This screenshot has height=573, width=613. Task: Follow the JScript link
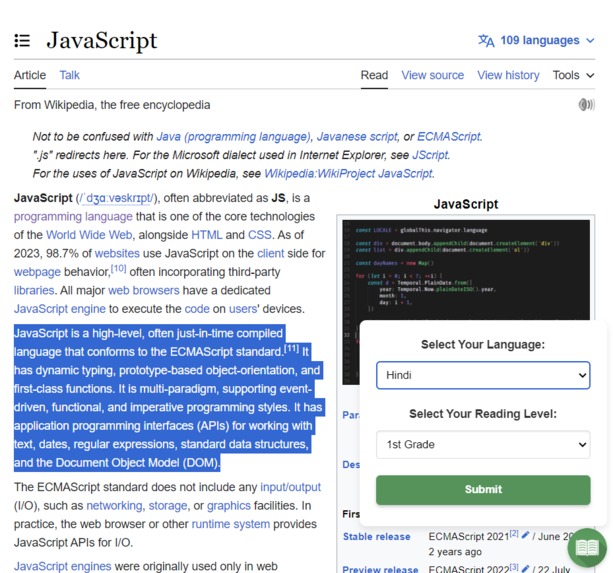(430, 155)
